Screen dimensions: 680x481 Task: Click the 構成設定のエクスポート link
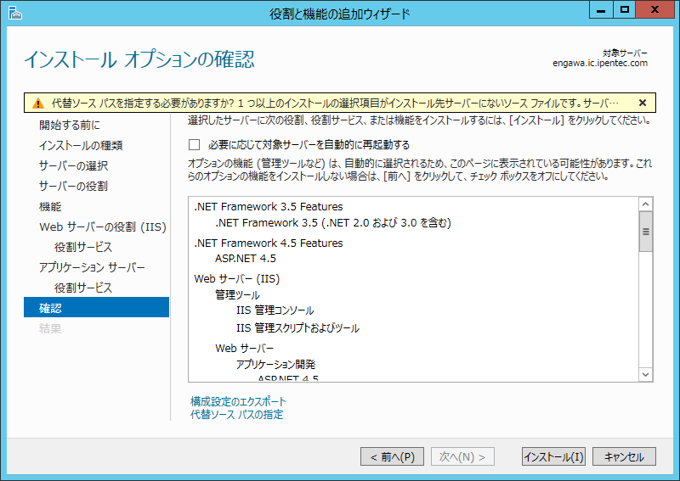tap(238, 401)
